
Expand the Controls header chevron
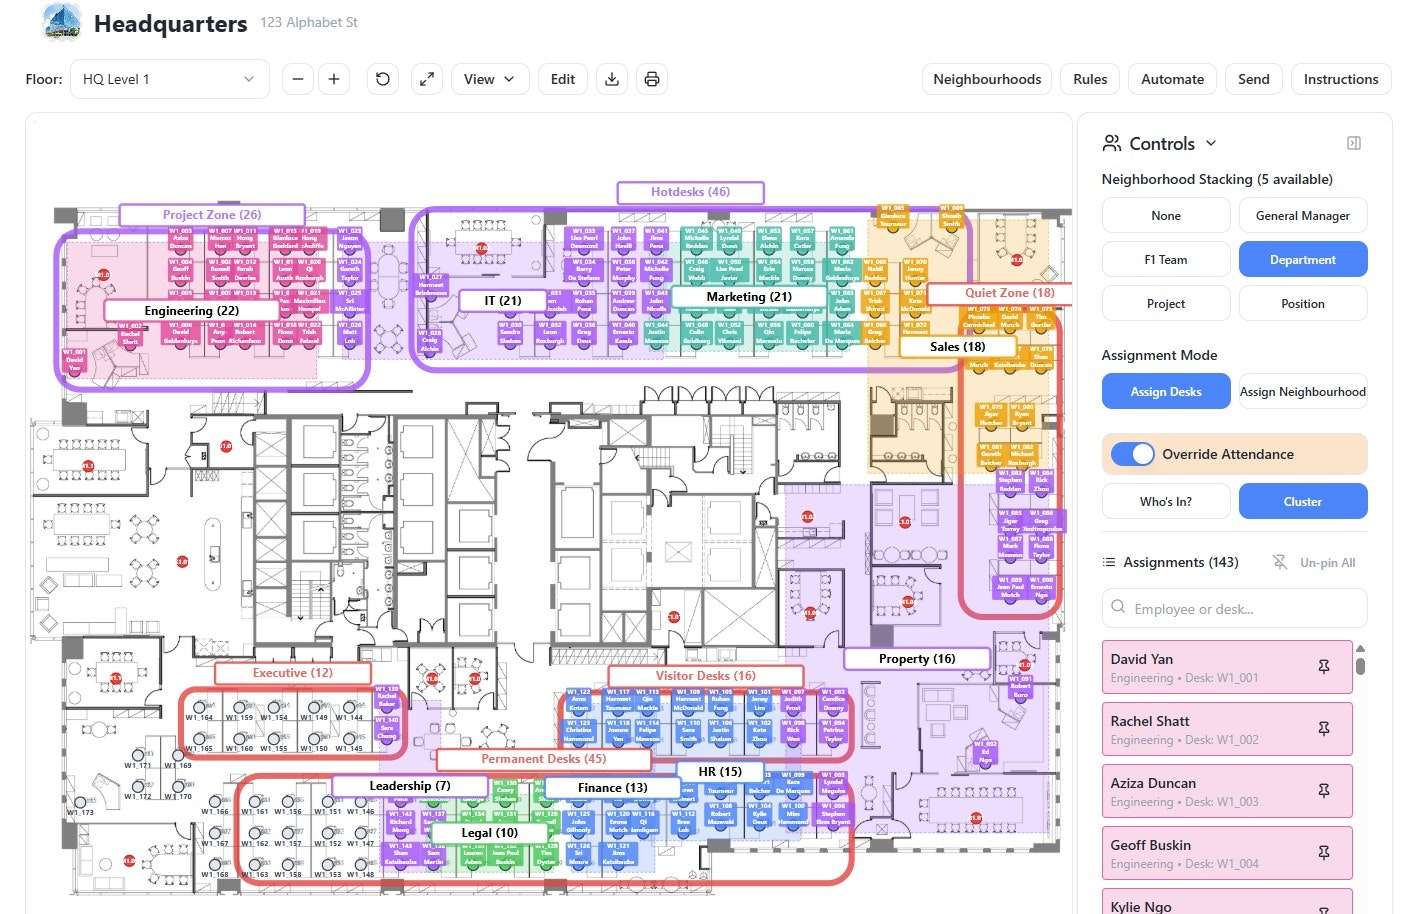(x=1211, y=143)
